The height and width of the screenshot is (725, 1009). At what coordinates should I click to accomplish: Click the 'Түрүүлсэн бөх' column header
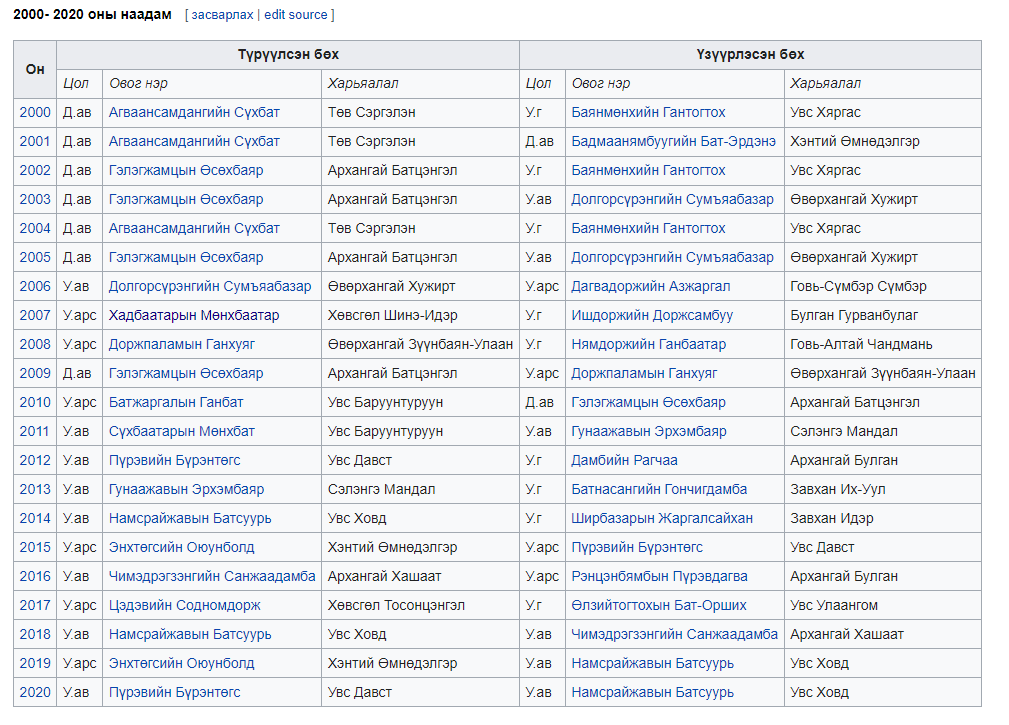pos(288,54)
